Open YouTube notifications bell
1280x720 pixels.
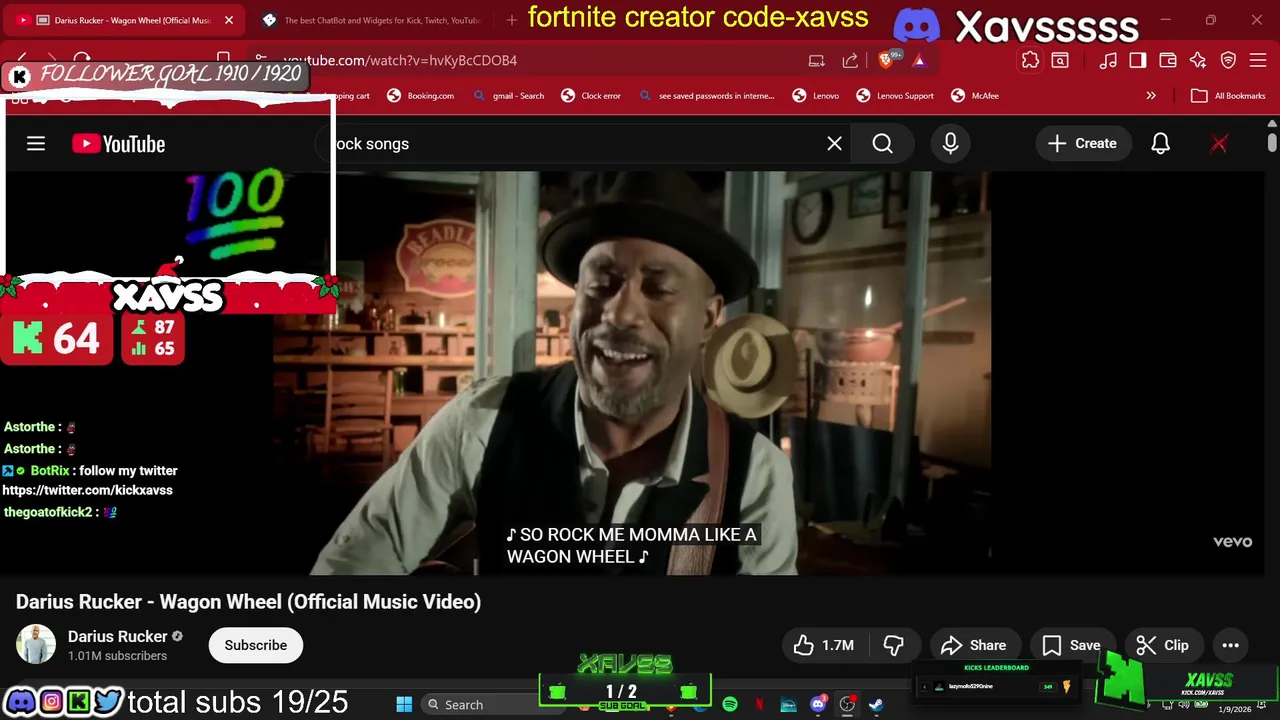(x=1160, y=144)
